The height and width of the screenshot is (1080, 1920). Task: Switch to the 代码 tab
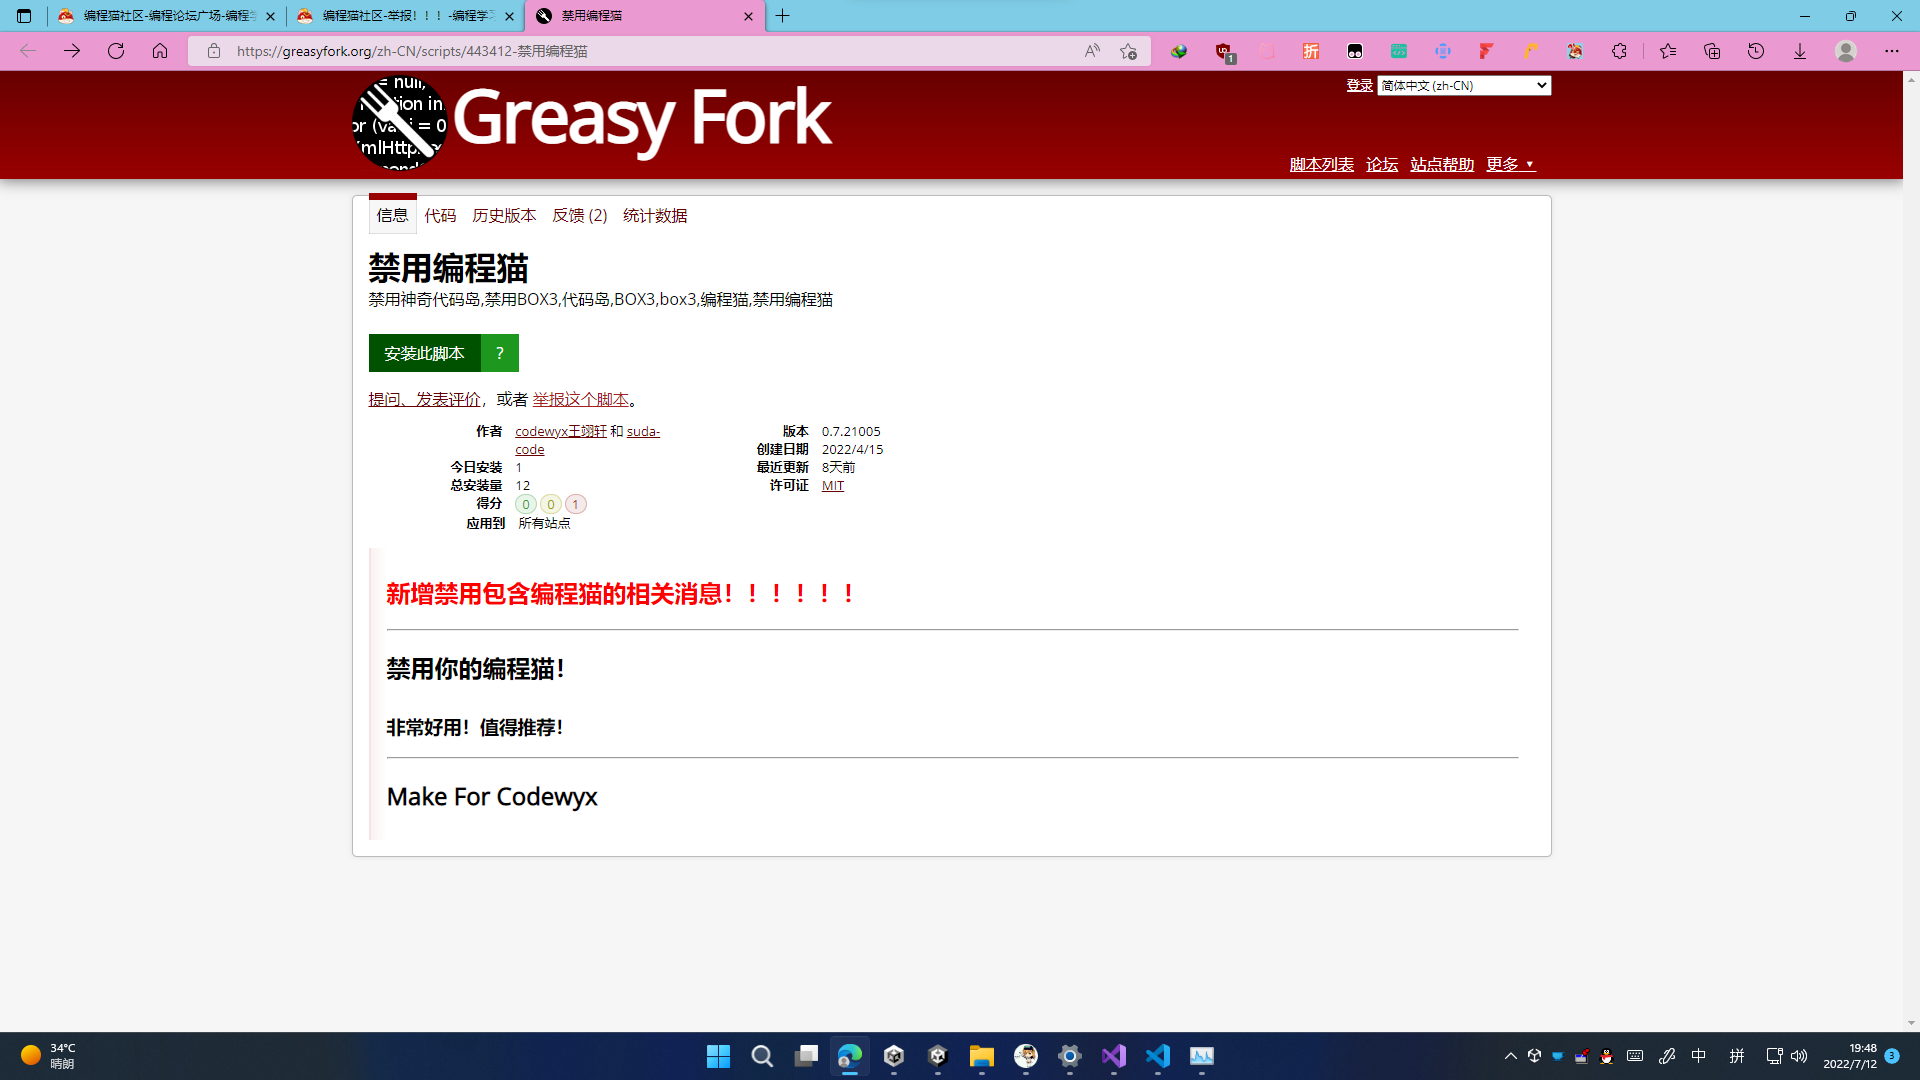click(x=440, y=215)
